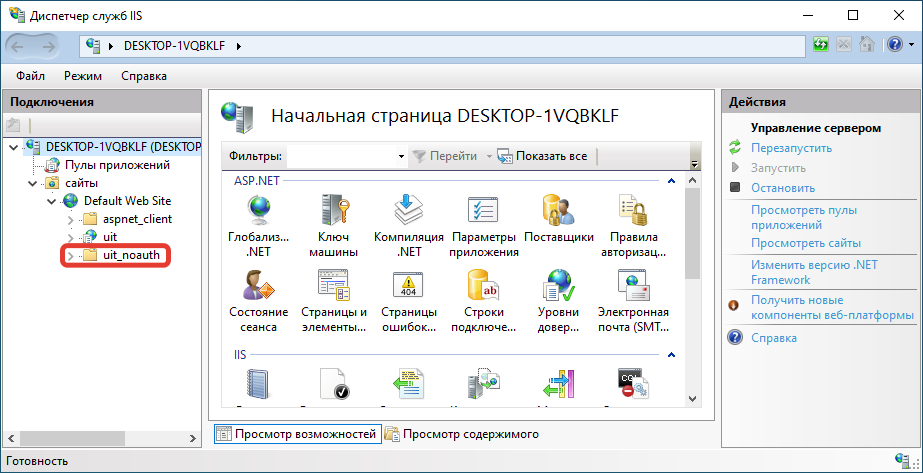Switch to Просмотр возможностей tab
The width and height of the screenshot is (923, 473).
point(297,434)
